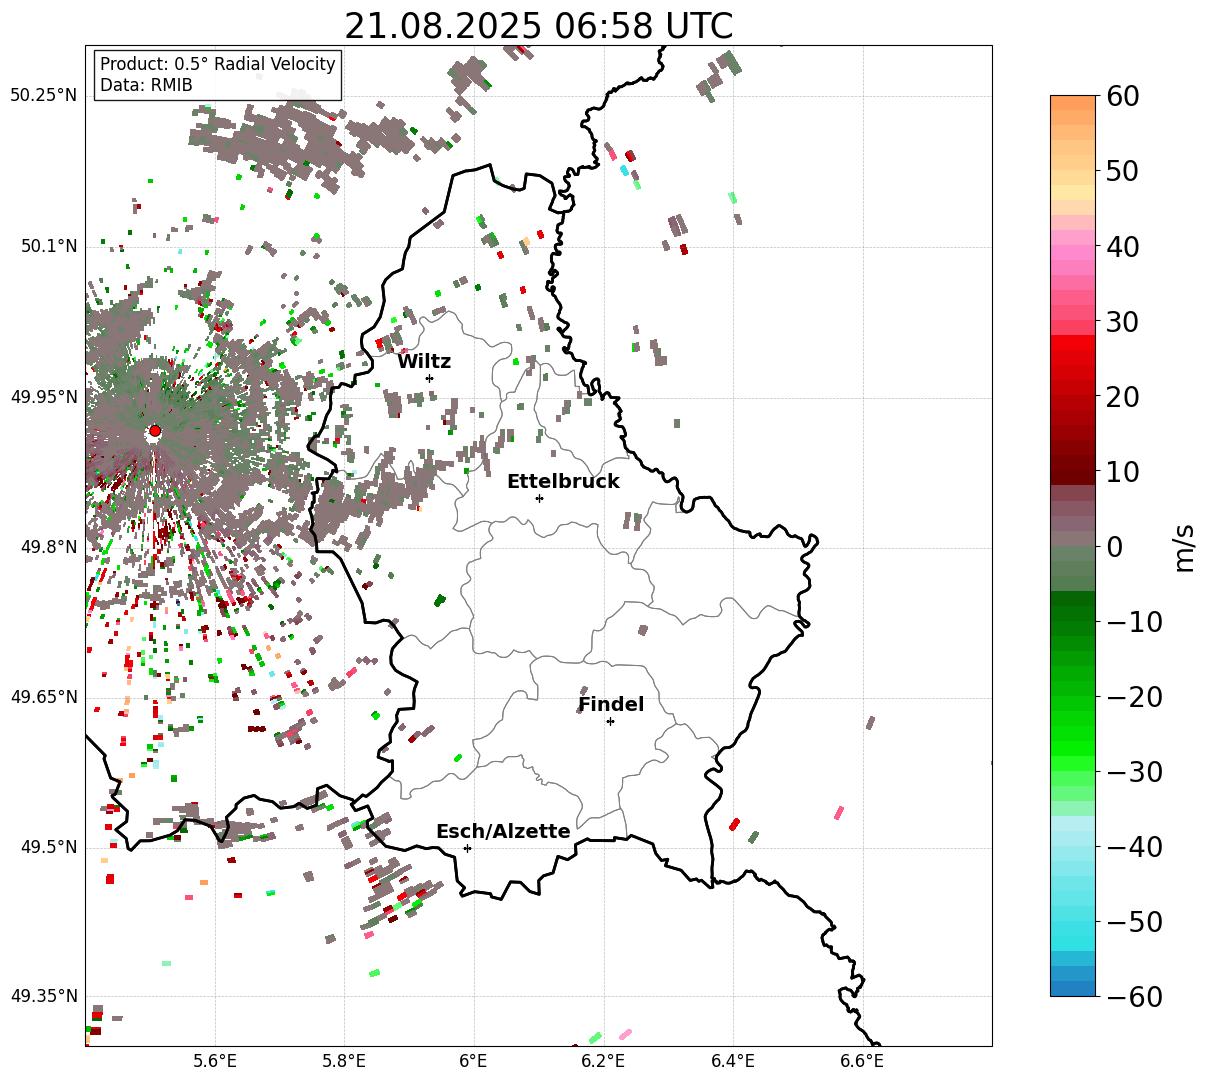Click the plot title with date and time

tap(538, 26)
